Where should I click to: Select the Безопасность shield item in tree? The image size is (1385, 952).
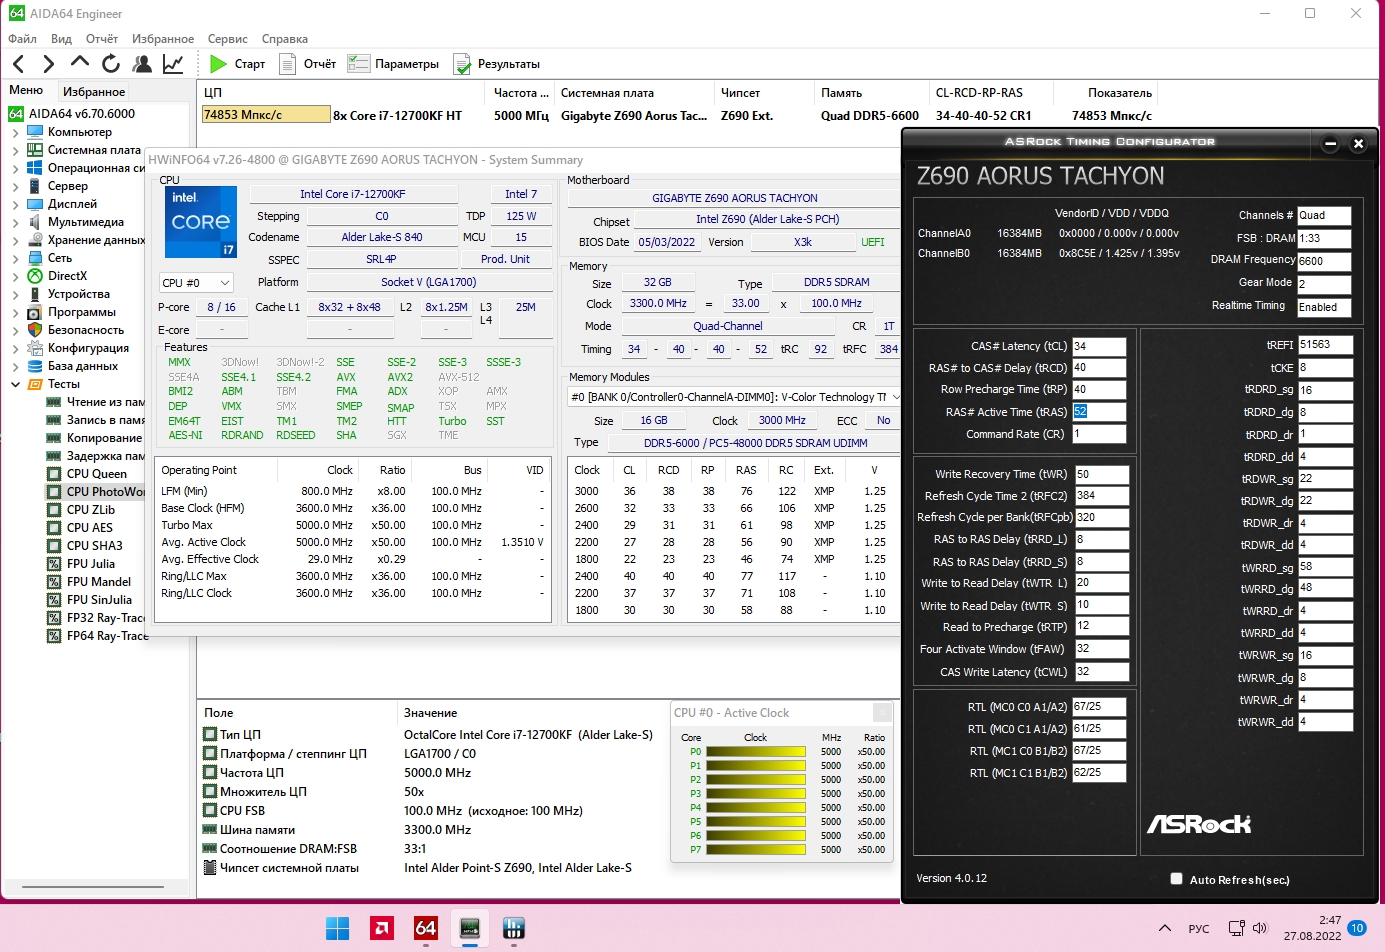tap(86, 330)
